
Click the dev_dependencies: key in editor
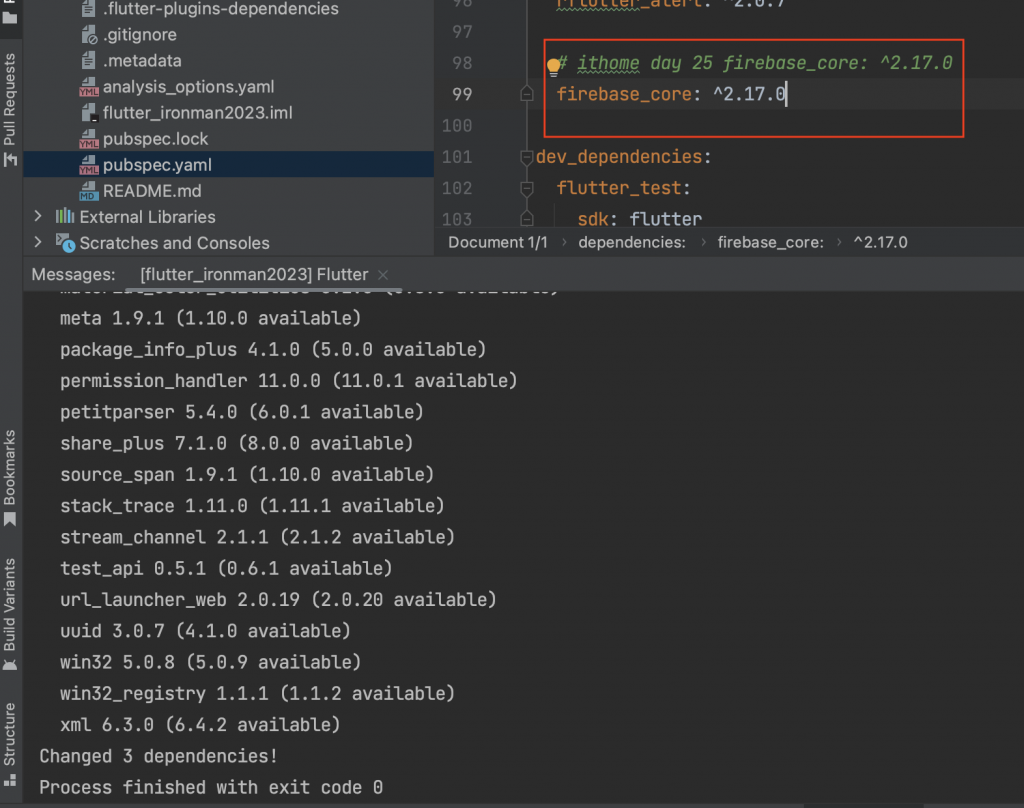[x=623, y=157]
